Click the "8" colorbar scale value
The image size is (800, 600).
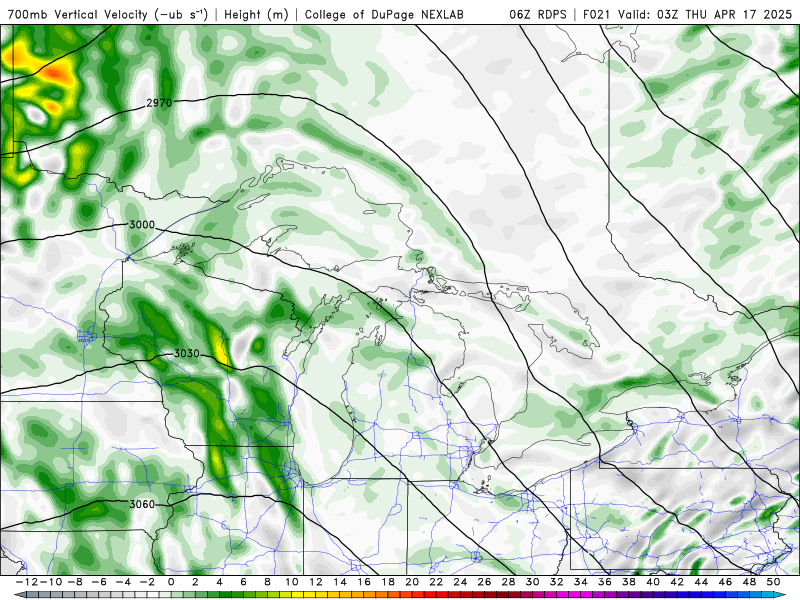pyautogui.click(x=267, y=582)
